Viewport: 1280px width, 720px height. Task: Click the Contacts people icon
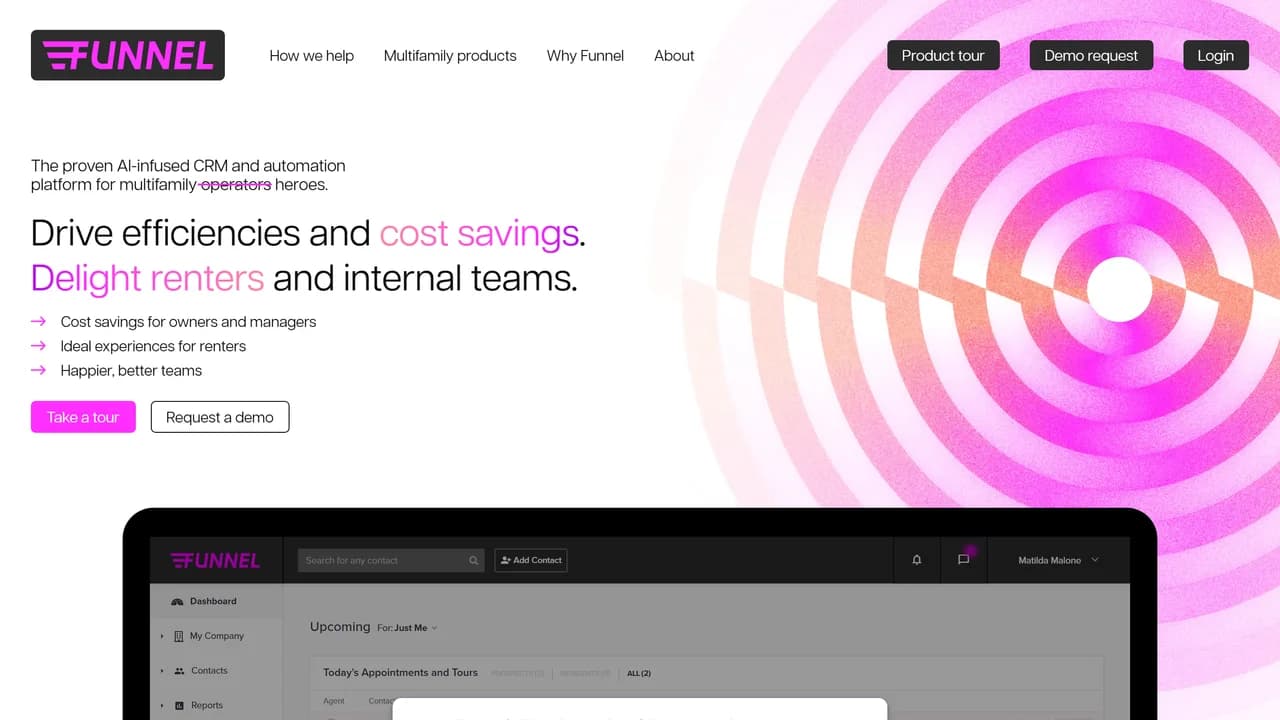pyautogui.click(x=179, y=671)
